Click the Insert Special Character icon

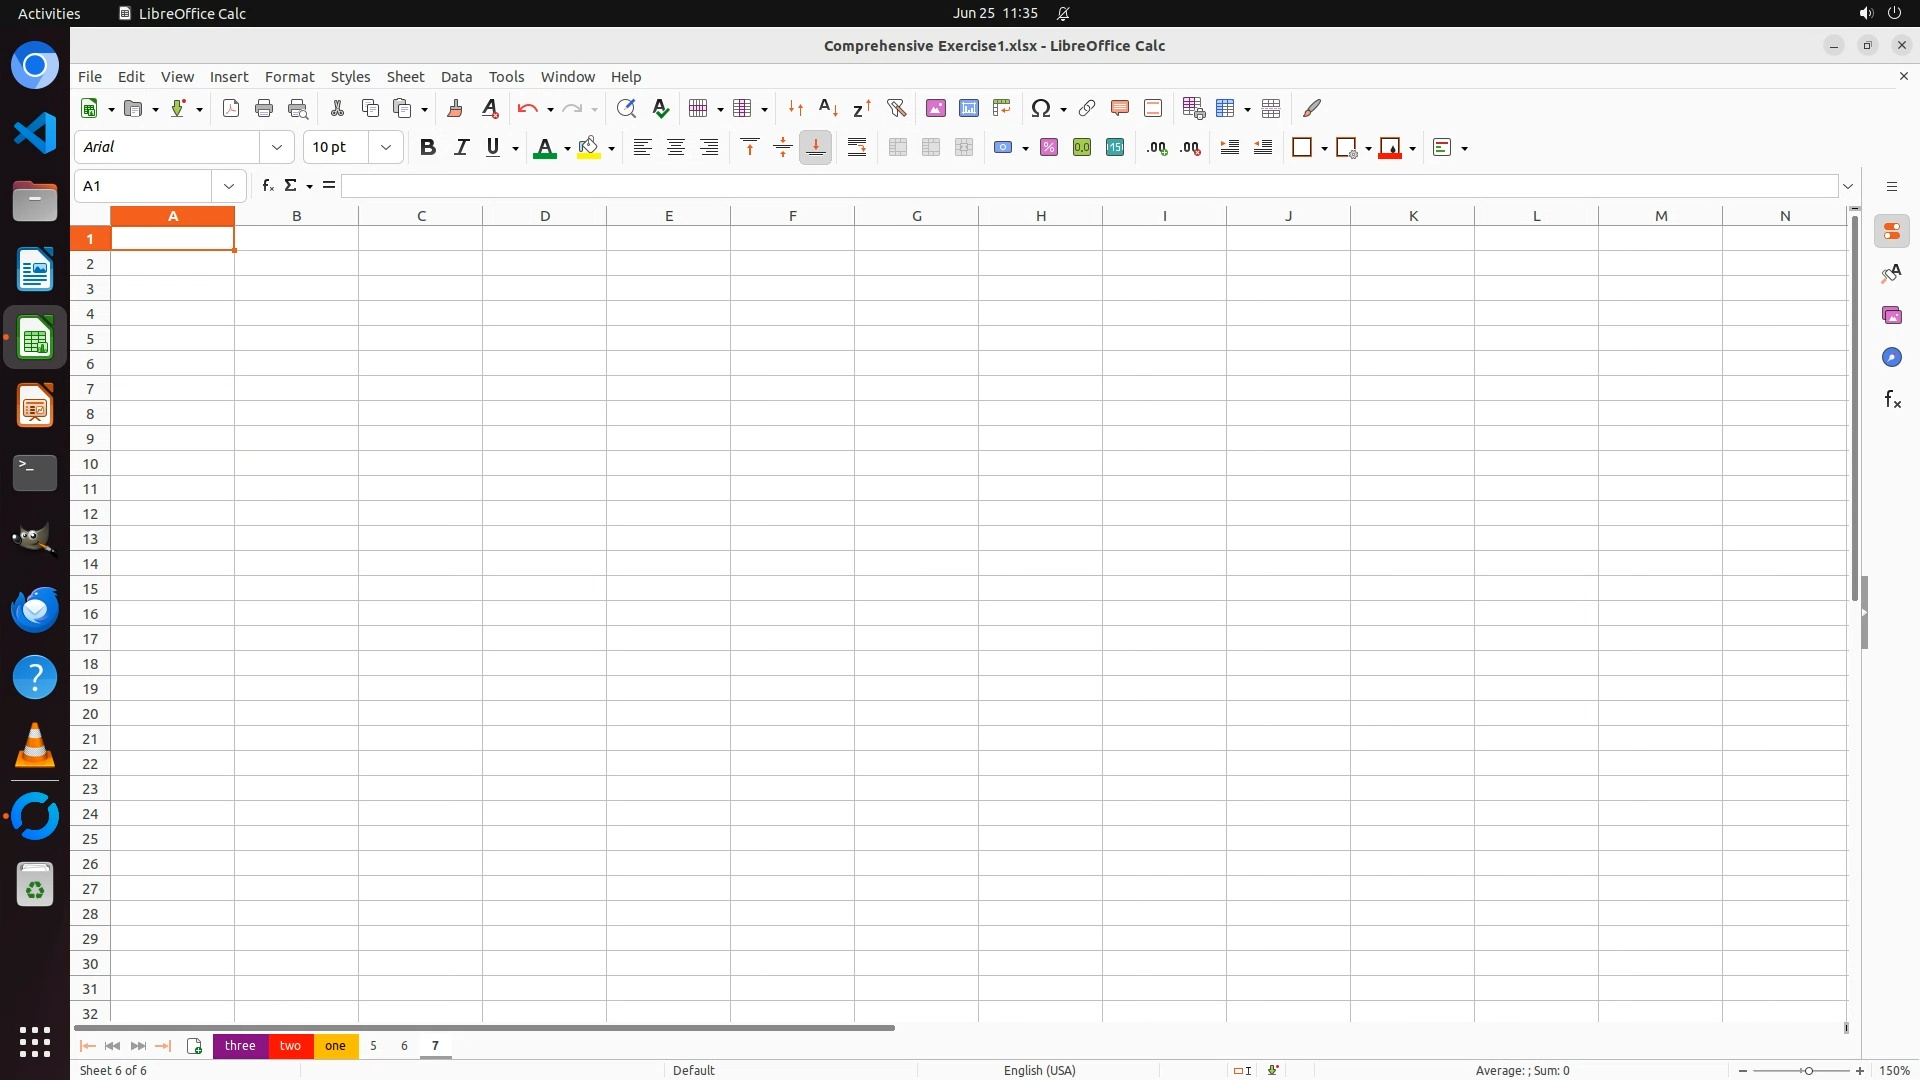[x=1041, y=108]
